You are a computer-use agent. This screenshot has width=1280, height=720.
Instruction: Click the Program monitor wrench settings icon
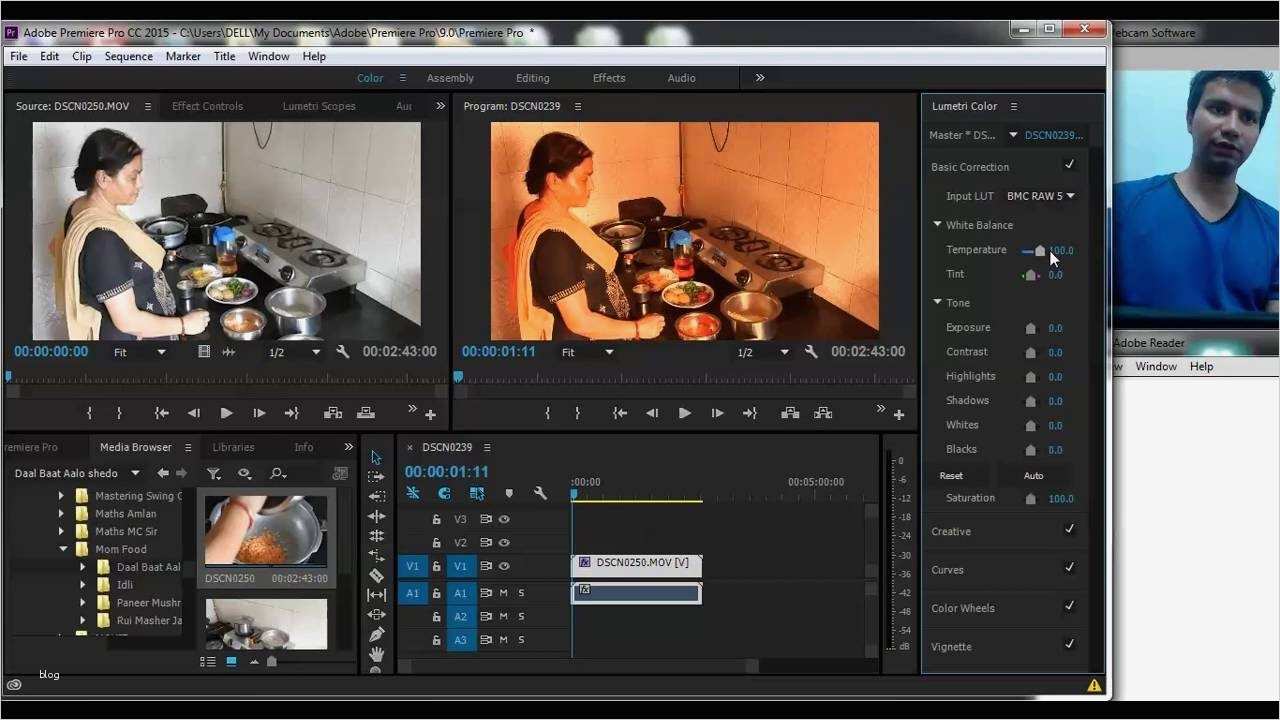click(x=811, y=352)
